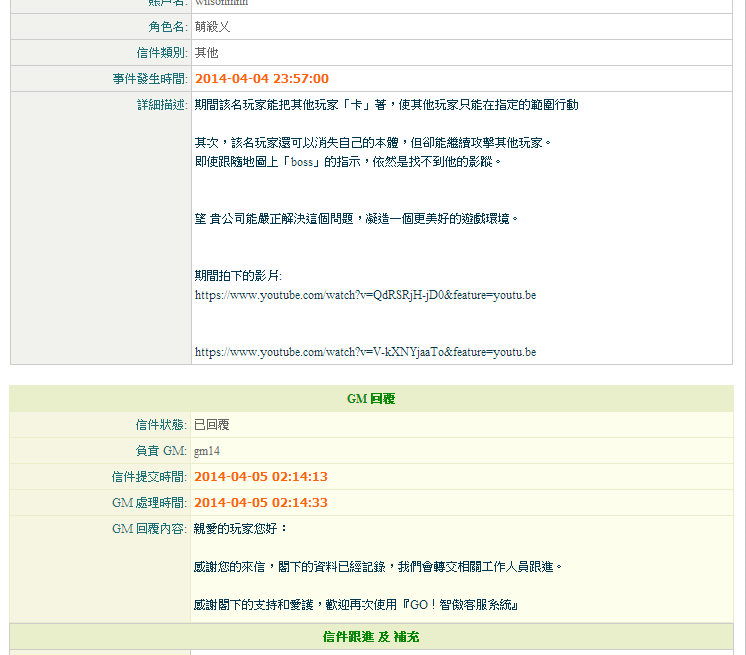Click the submission time 2014-04-05 02:14:13
Image resolution: width=746 pixels, height=655 pixels.
click(260, 477)
